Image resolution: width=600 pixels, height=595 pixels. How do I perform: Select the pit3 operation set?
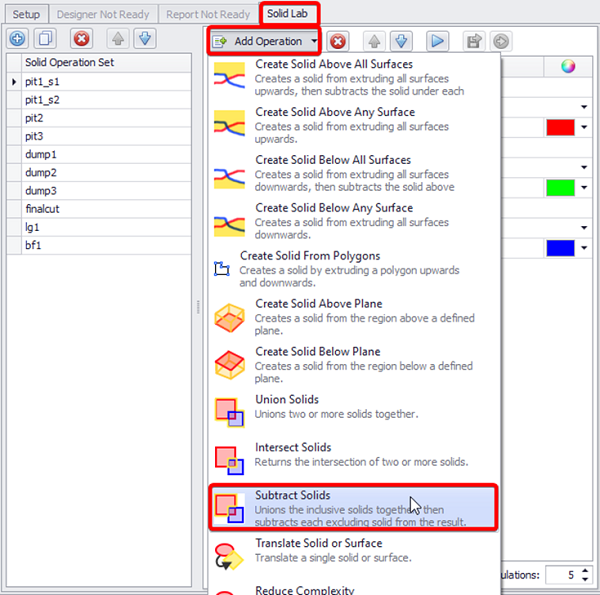click(106, 136)
